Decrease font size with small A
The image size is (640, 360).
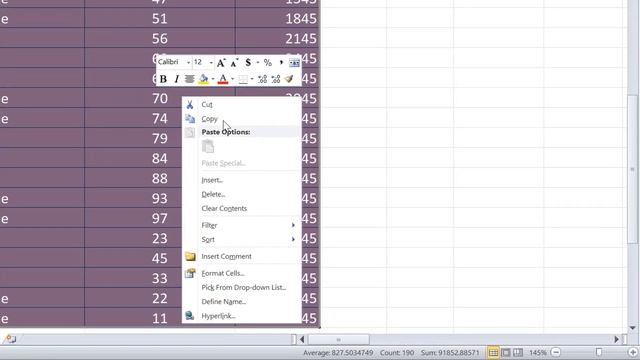point(234,63)
